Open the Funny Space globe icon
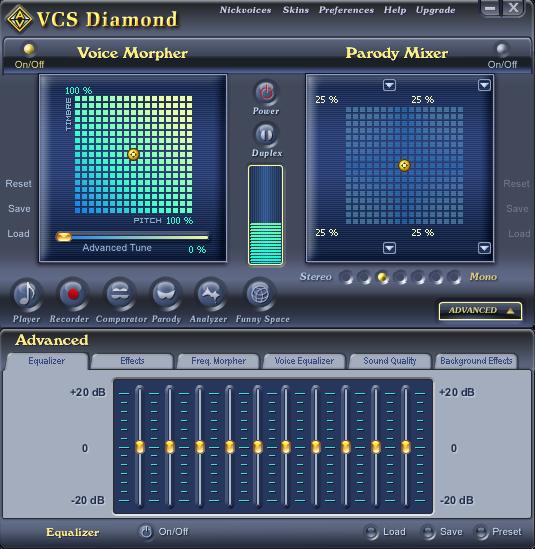 tap(259, 294)
